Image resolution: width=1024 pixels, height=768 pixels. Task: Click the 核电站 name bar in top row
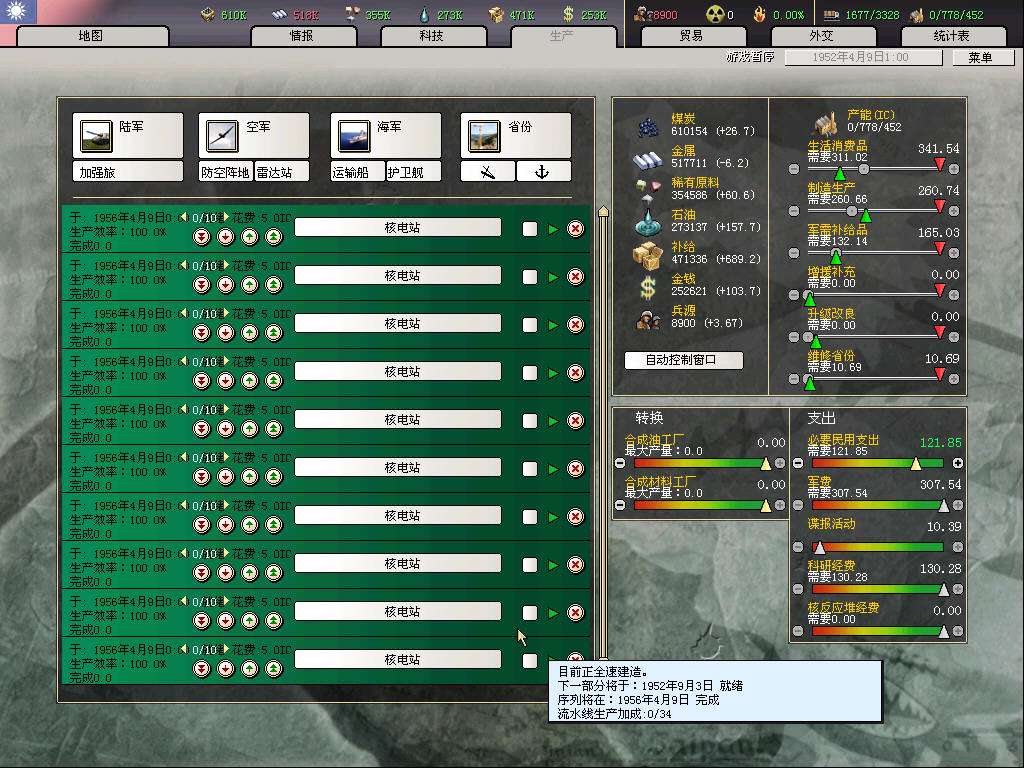(398, 227)
